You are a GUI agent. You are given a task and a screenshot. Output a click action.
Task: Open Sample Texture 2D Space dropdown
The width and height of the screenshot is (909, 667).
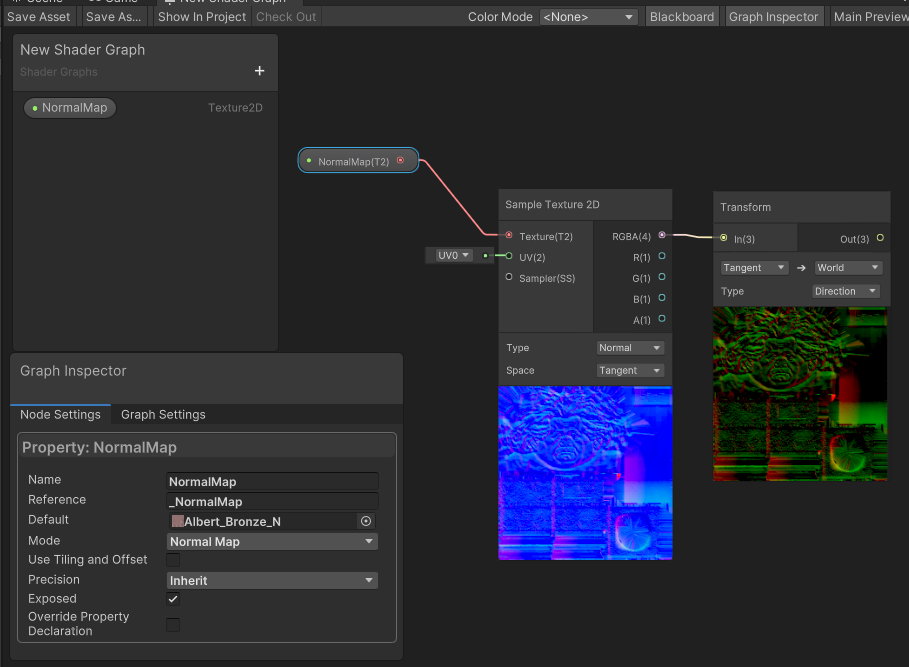coord(630,370)
